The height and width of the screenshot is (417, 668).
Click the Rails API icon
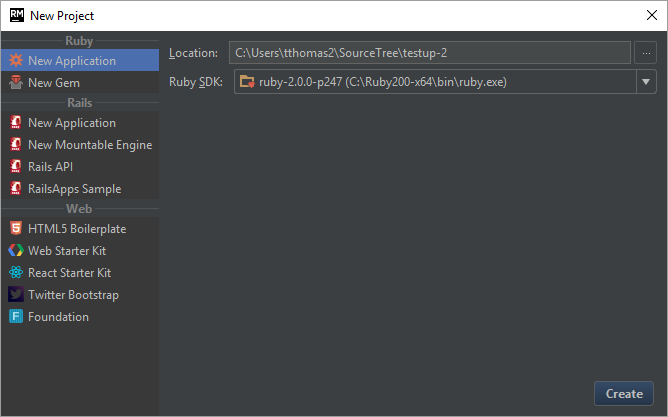pos(16,167)
